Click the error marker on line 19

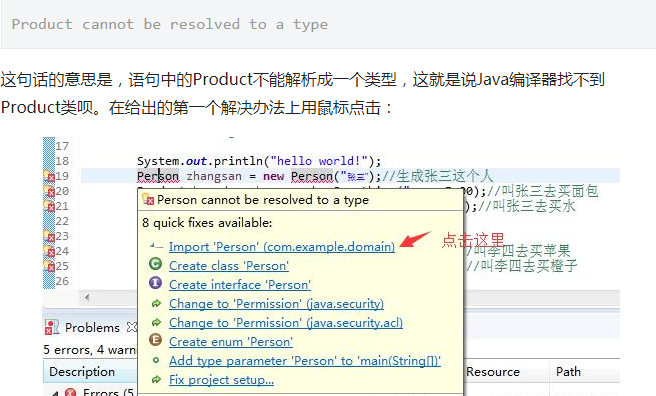pos(49,176)
